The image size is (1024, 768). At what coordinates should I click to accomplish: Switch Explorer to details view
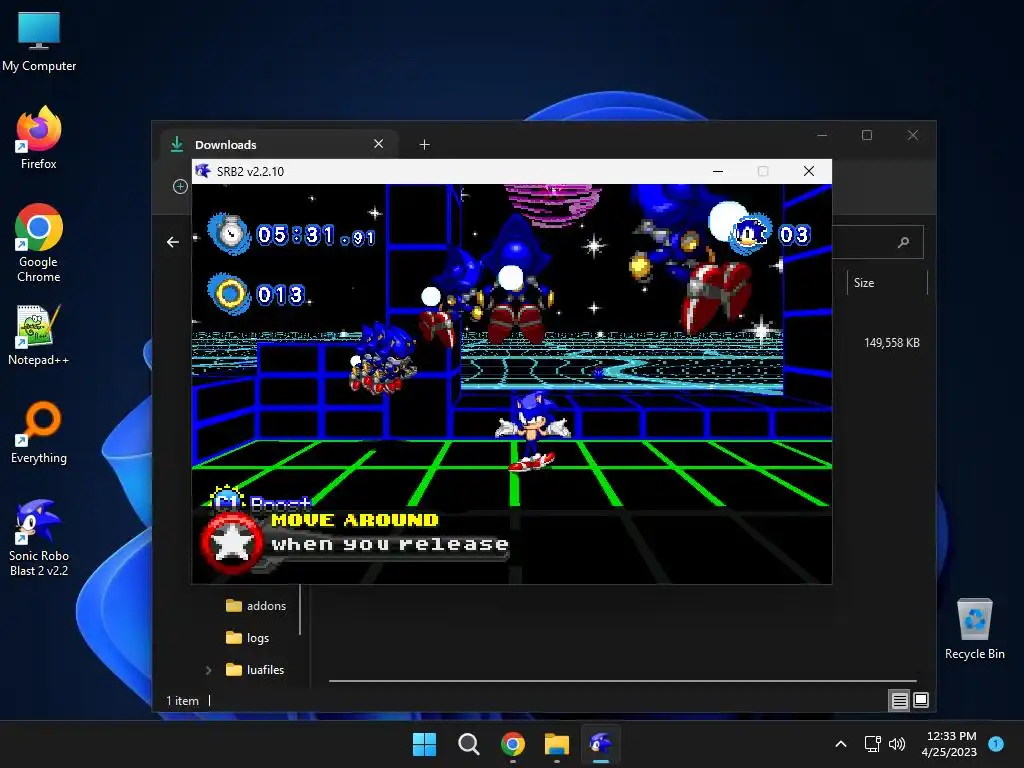click(x=899, y=701)
